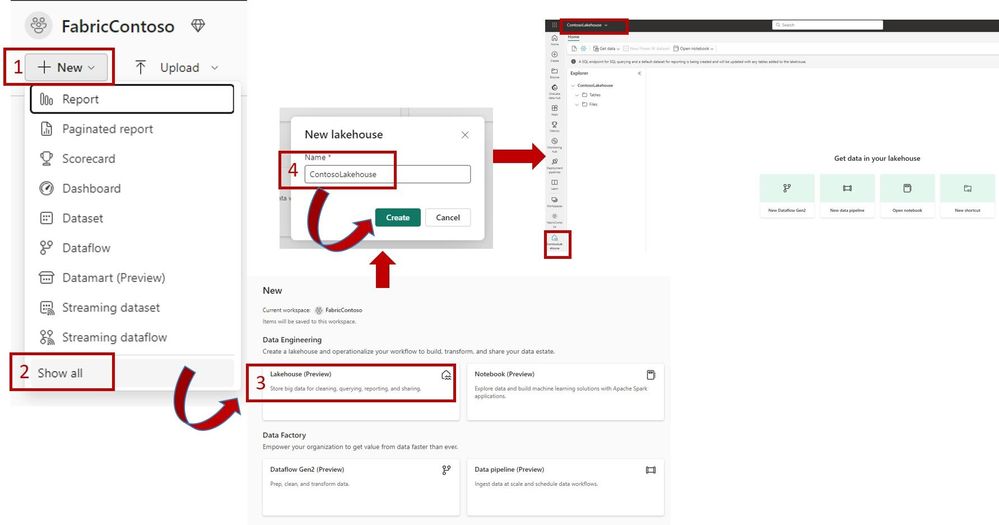Click FabricContoso workspace icon under New heading

[x=319, y=310]
